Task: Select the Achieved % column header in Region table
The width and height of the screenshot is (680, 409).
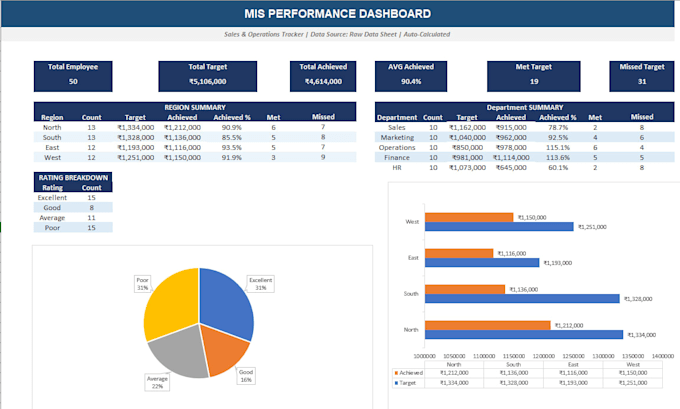Action: coord(232,117)
